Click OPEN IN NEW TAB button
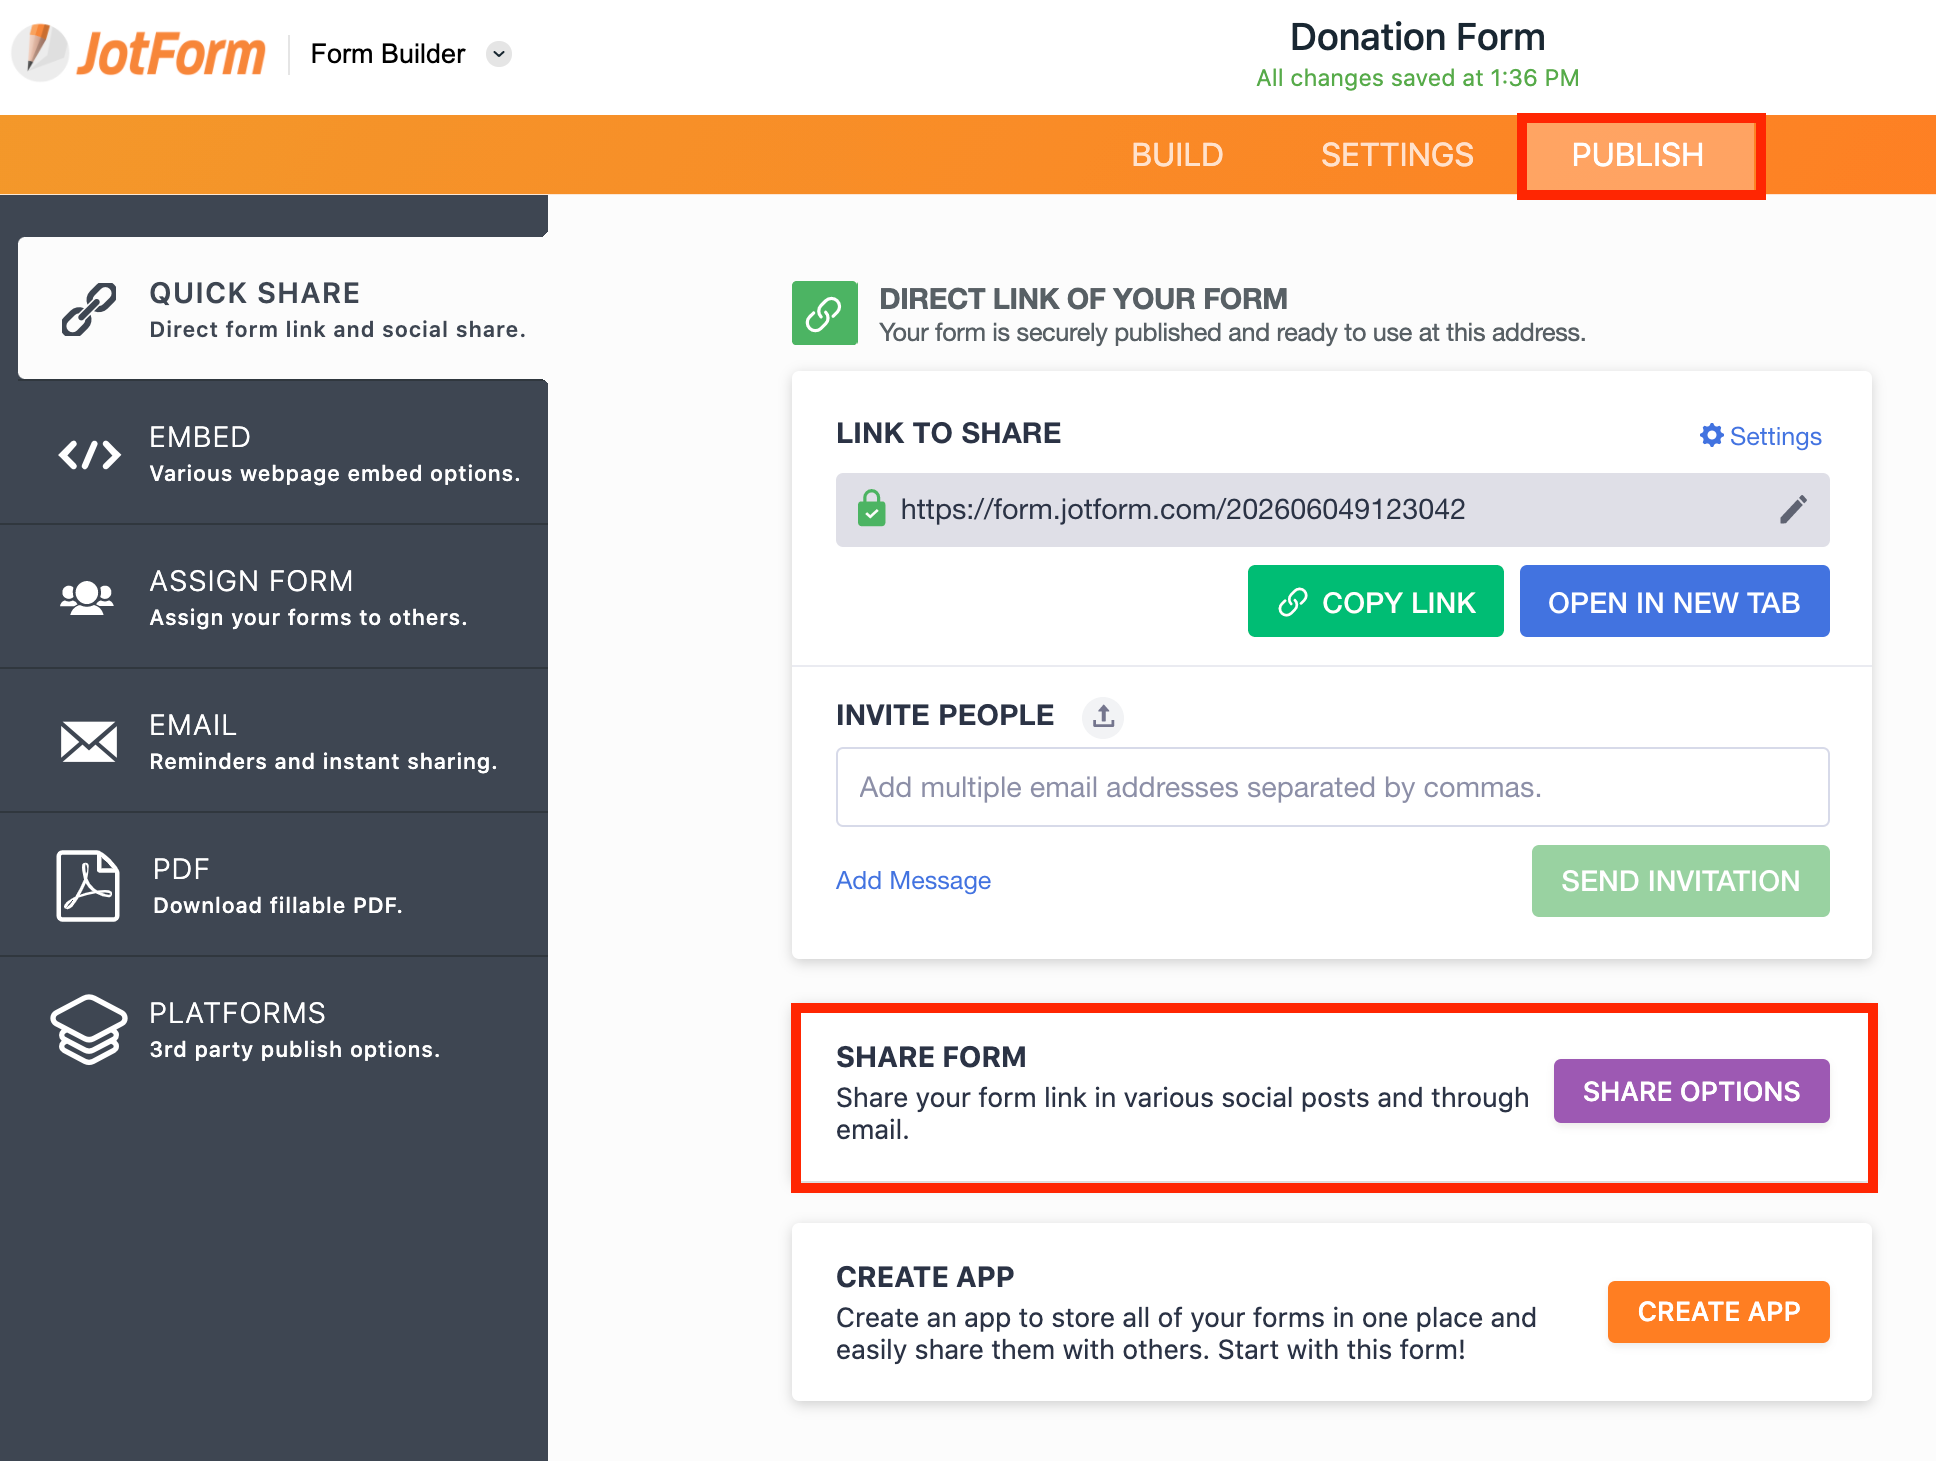The height and width of the screenshot is (1461, 1936). pos(1674,602)
